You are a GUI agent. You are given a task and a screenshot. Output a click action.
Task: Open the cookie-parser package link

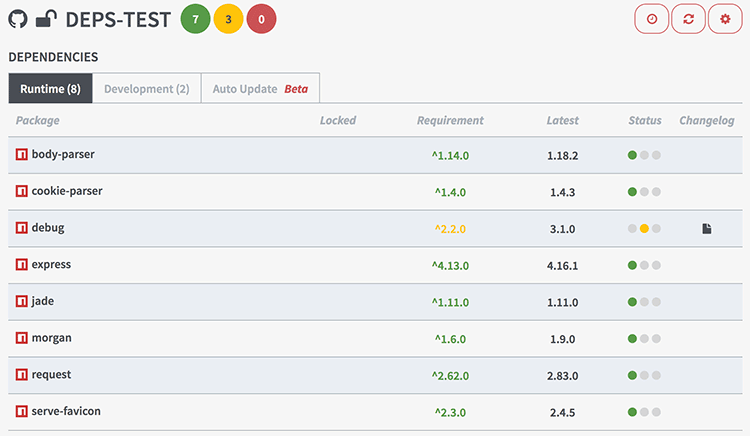(67, 191)
